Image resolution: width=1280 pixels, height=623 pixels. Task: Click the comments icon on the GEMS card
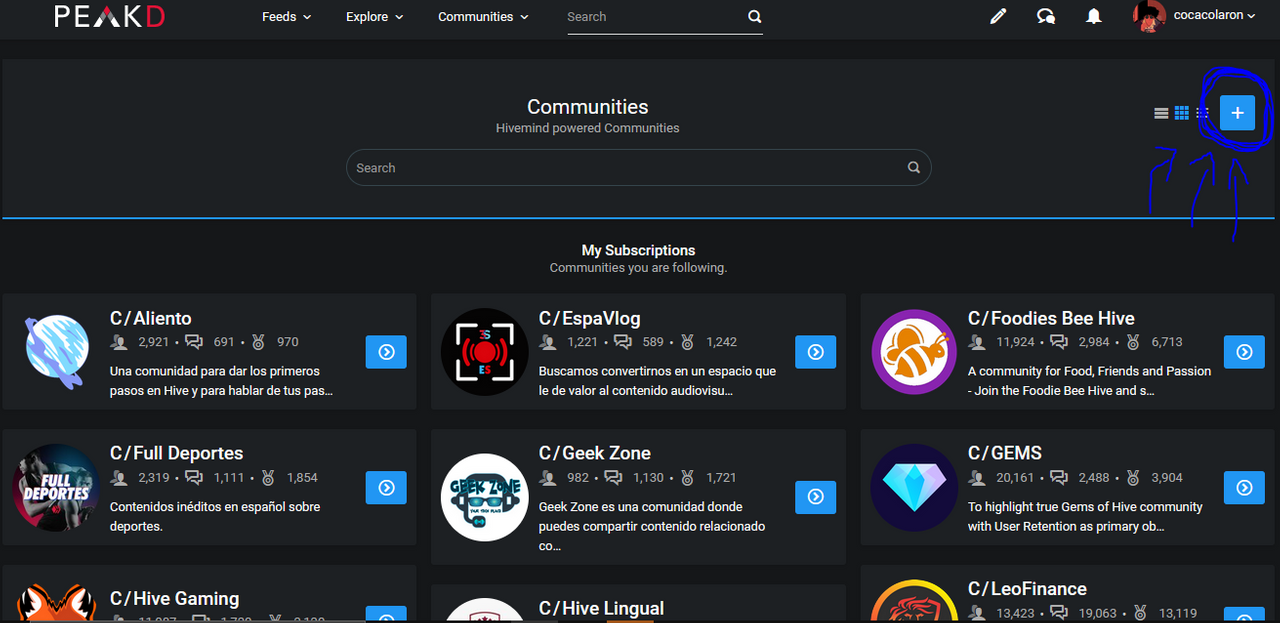(1060, 478)
